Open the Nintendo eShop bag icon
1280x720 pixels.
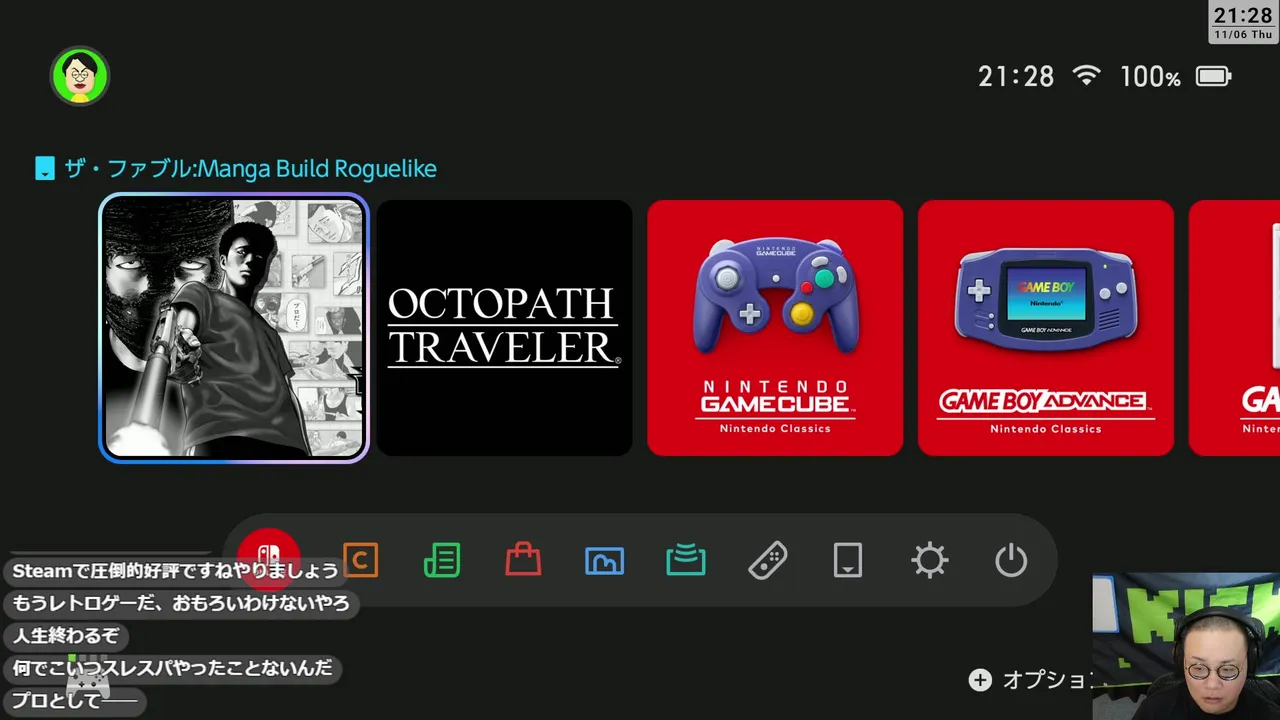pyautogui.click(x=523, y=560)
